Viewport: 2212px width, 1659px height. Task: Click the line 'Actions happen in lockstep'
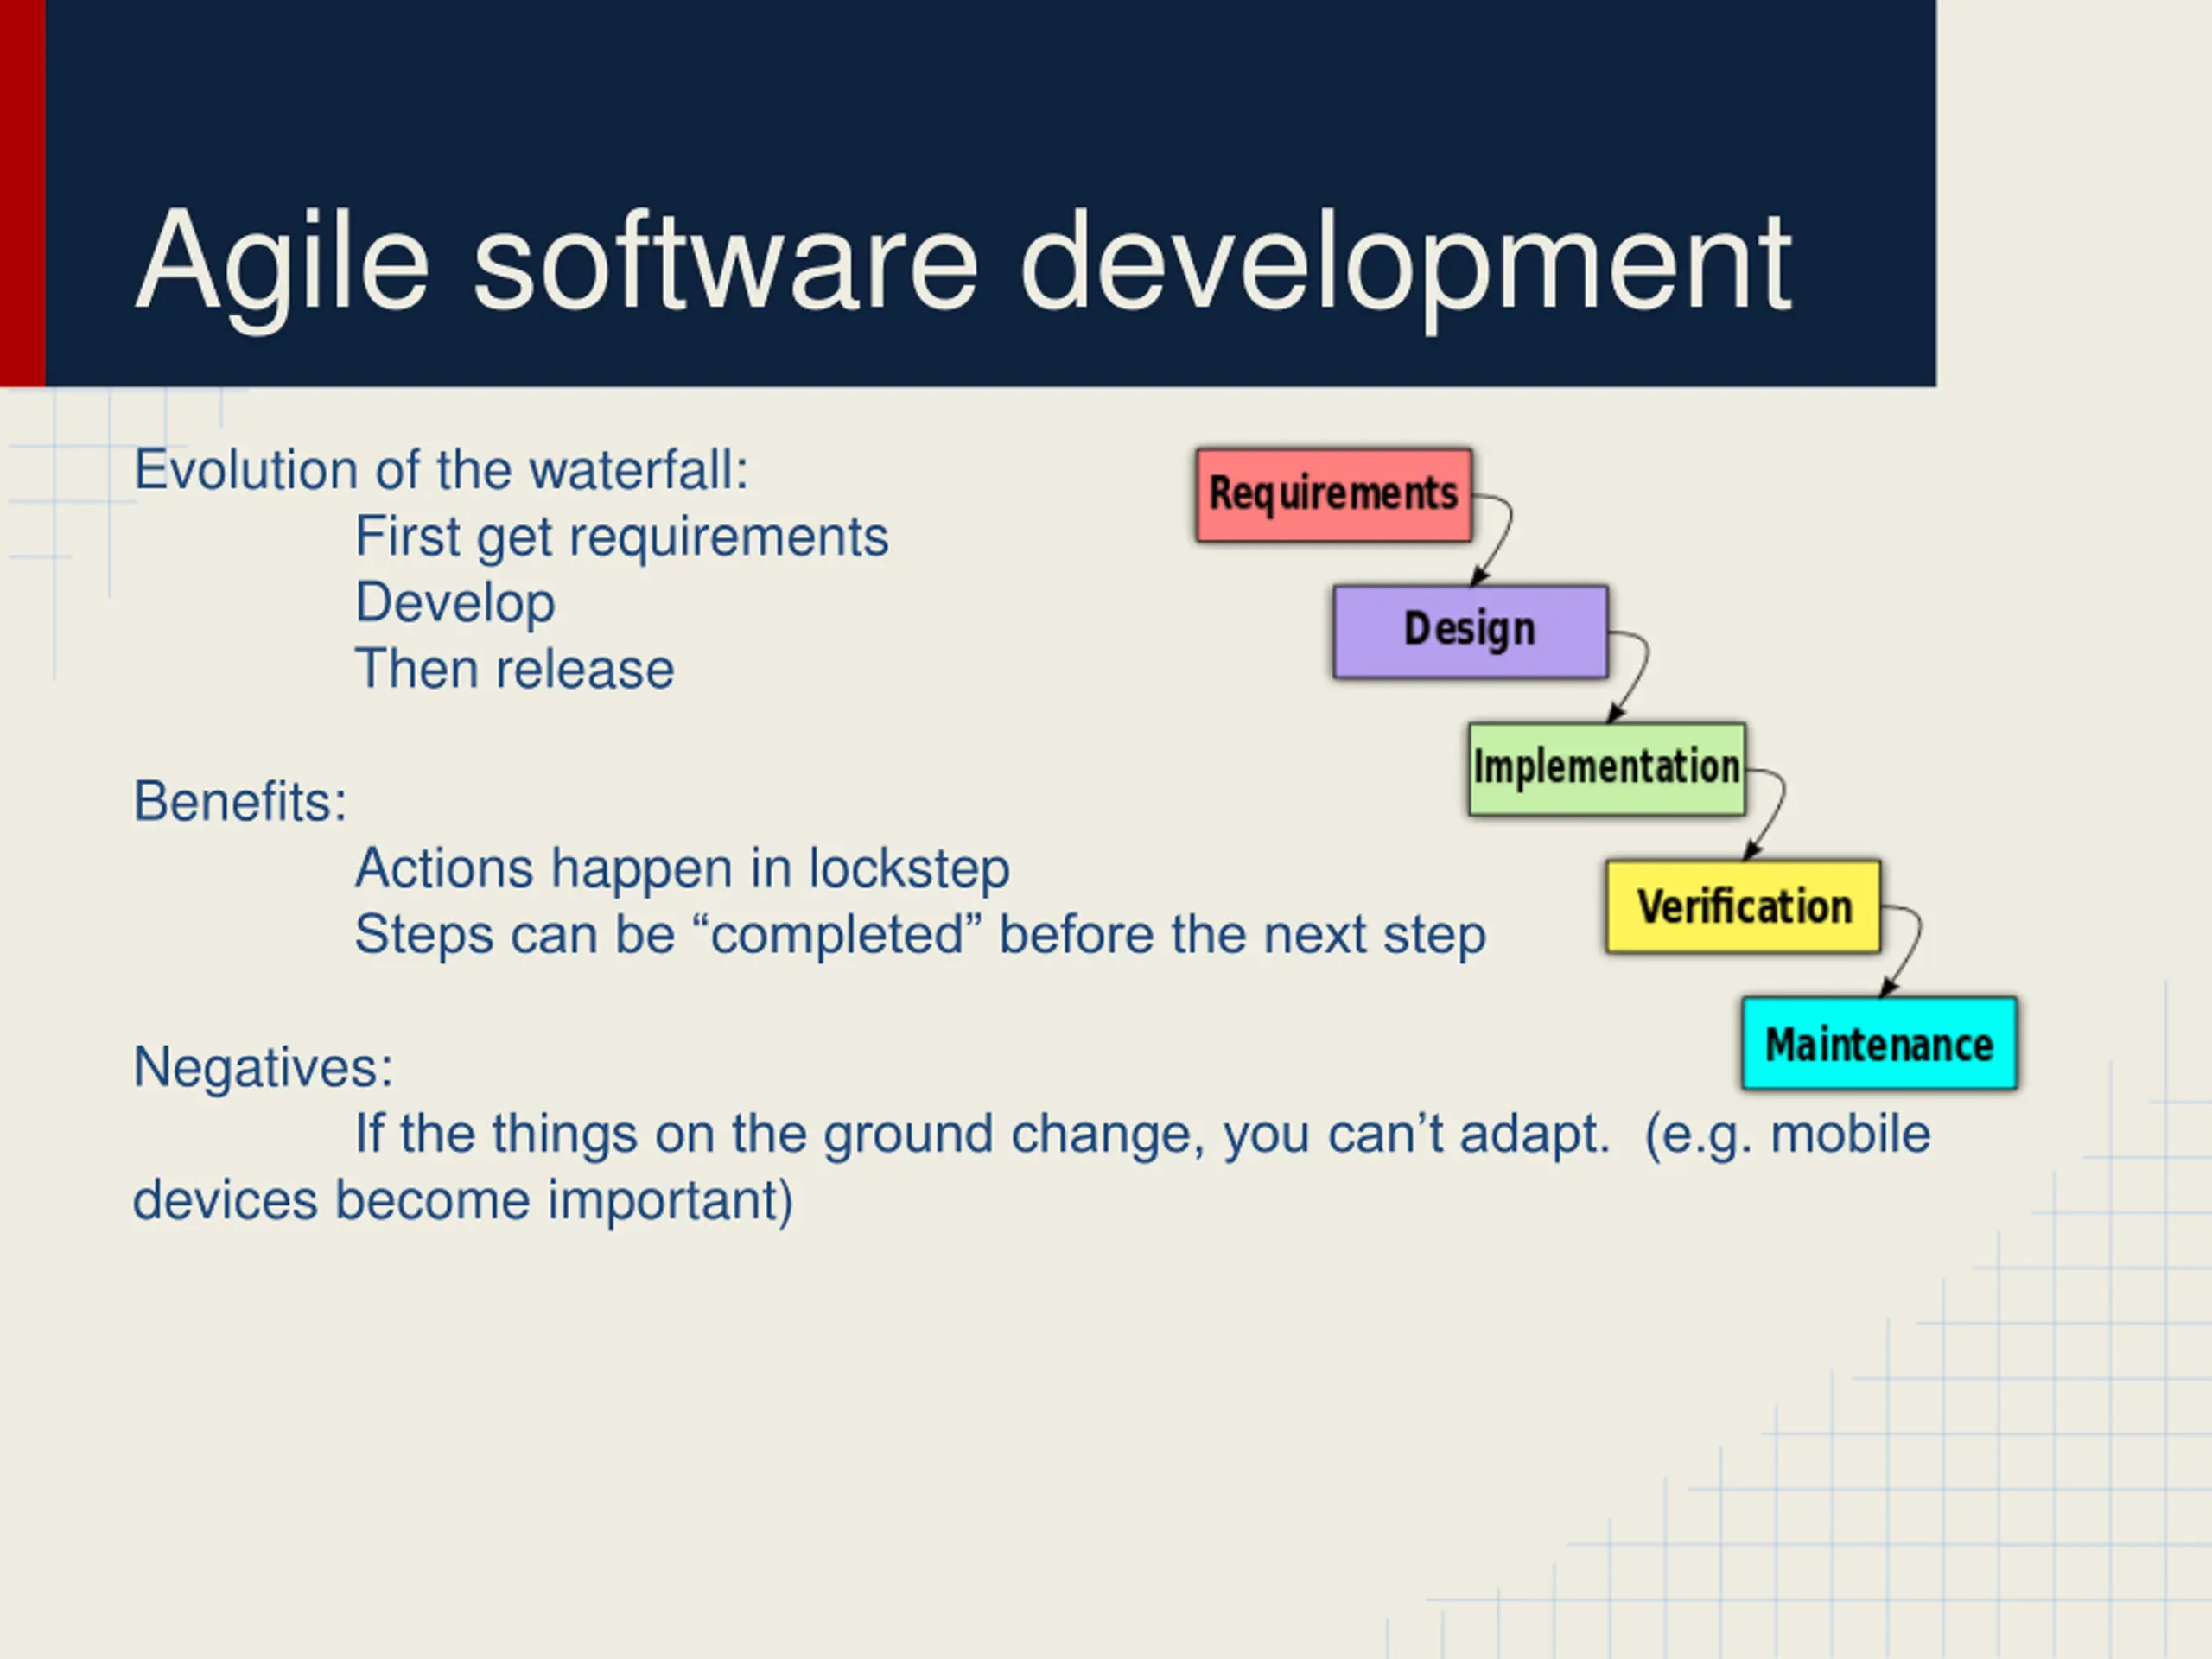pyautogui.click(x=682, y=869)
